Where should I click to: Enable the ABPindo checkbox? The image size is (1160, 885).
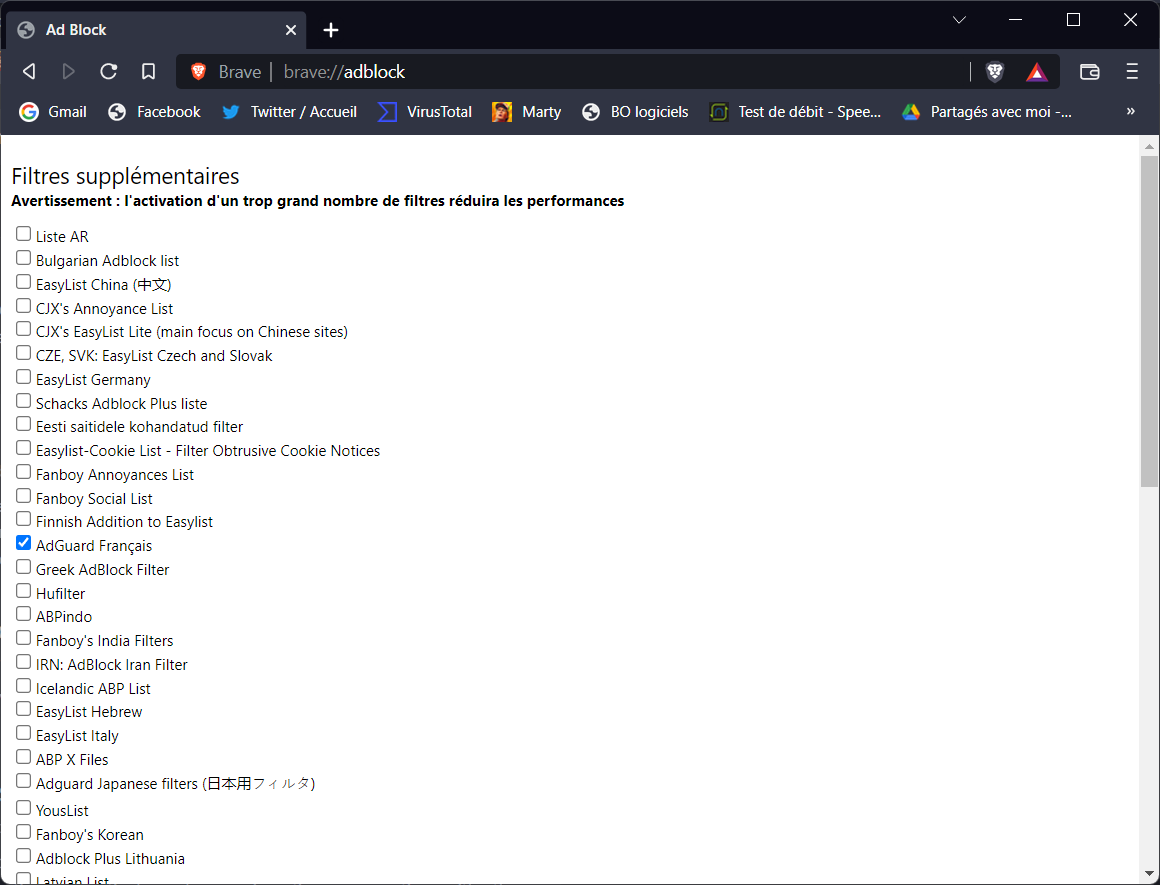point(24,614)
